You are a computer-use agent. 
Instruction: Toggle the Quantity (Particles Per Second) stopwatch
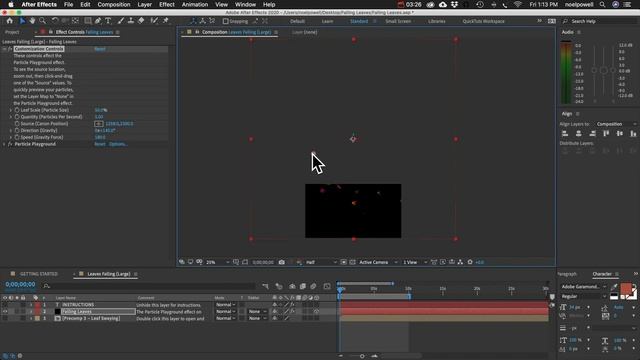click(x=17, y=117)
